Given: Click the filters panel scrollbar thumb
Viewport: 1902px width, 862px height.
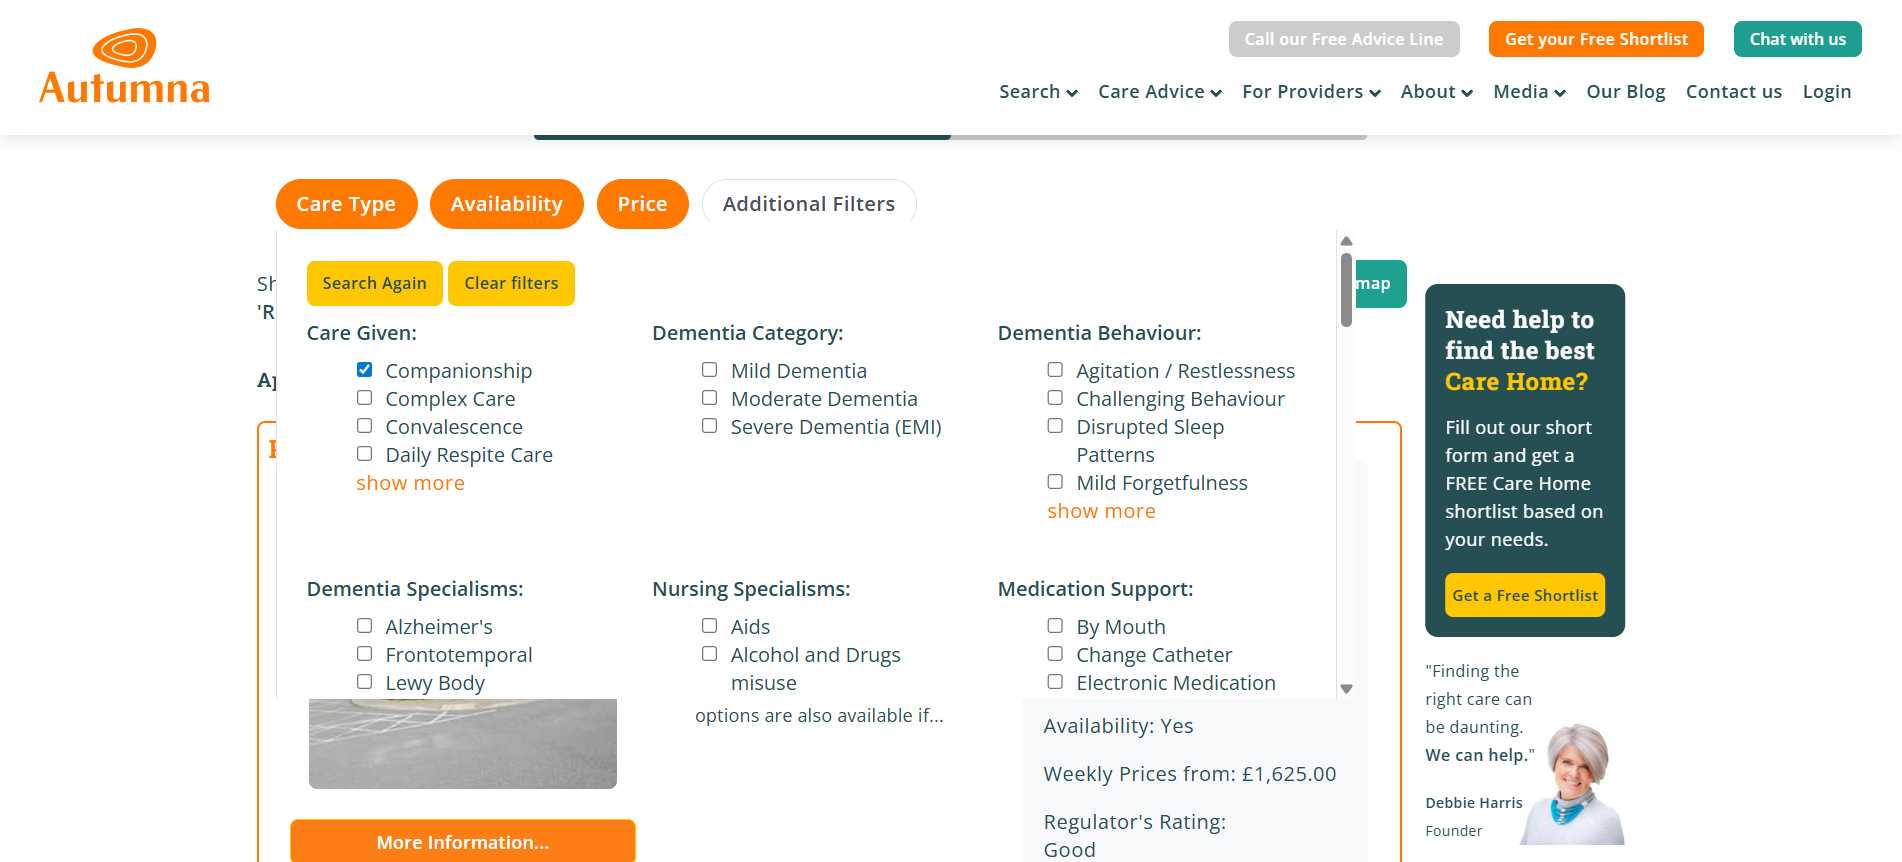Looking at the screenshot, I should 1346,290.
